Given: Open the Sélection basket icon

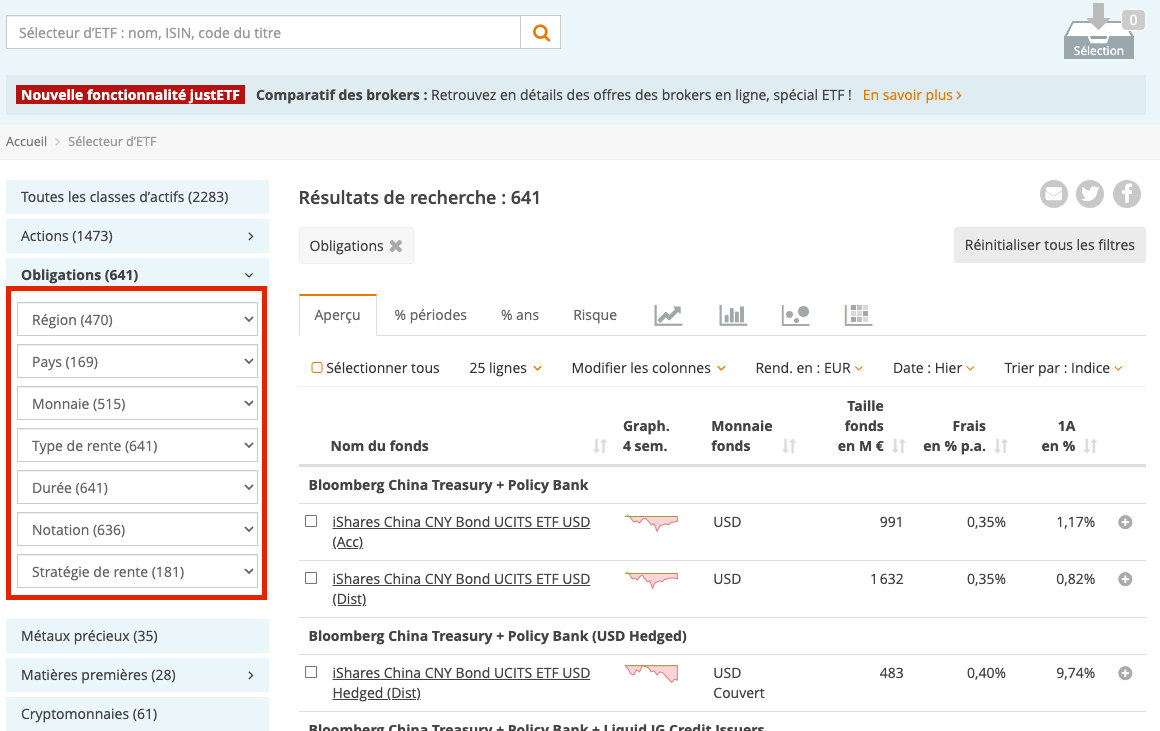Looking at the screenshot, I should tap(1098, 34).
